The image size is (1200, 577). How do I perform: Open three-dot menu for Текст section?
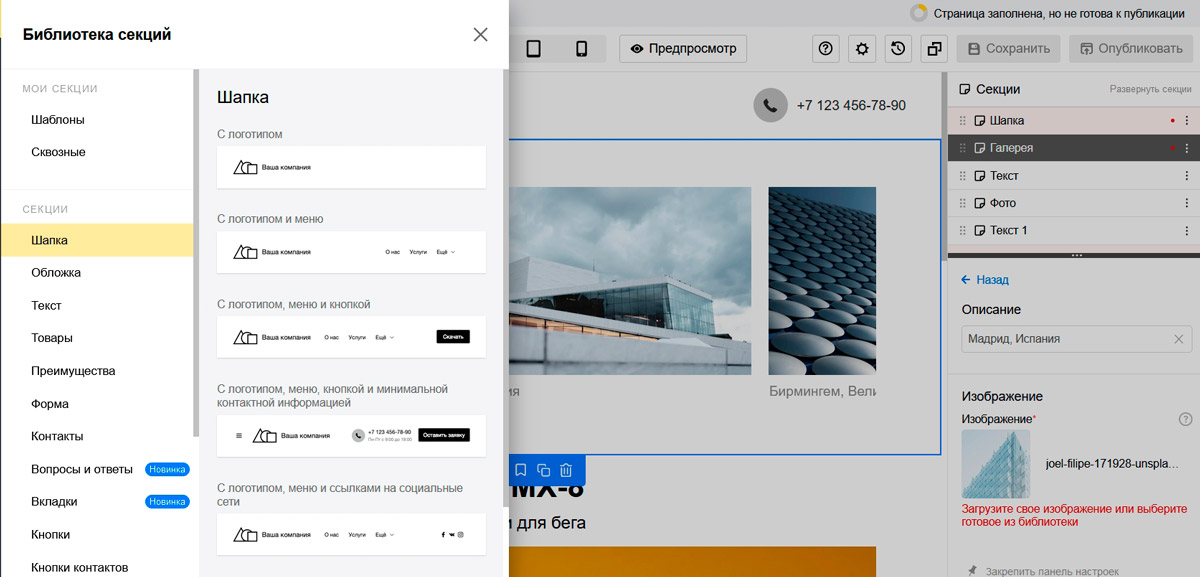click(x=1187, y=176)
